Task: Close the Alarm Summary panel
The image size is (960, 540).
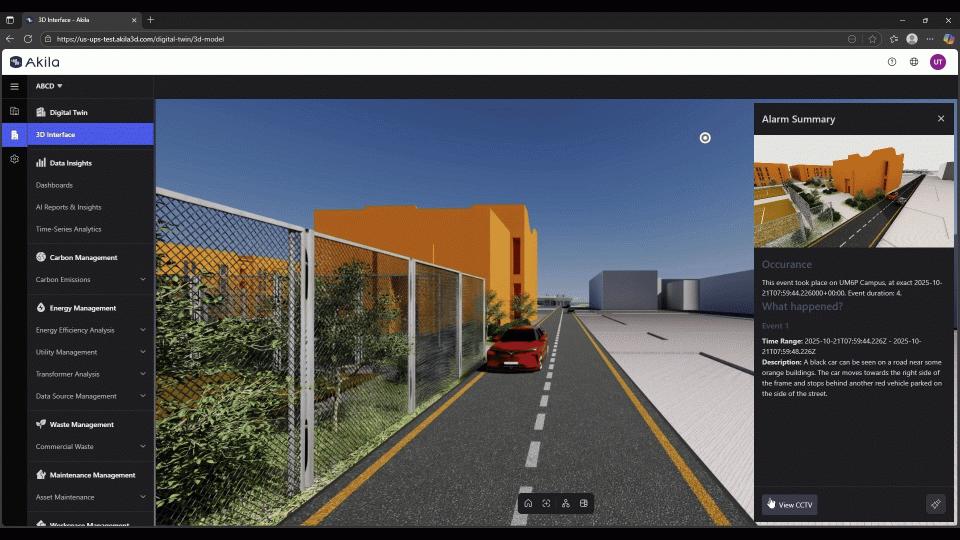Action: coord(940,119)
